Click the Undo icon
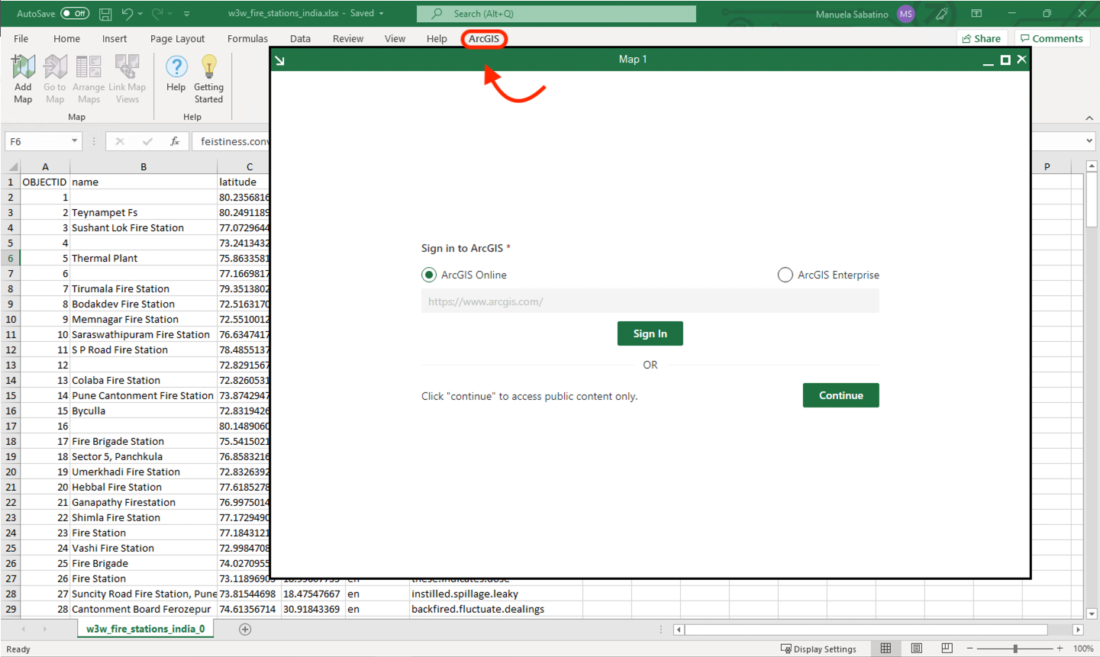1100x657 pixels. (x=127, y=13)
